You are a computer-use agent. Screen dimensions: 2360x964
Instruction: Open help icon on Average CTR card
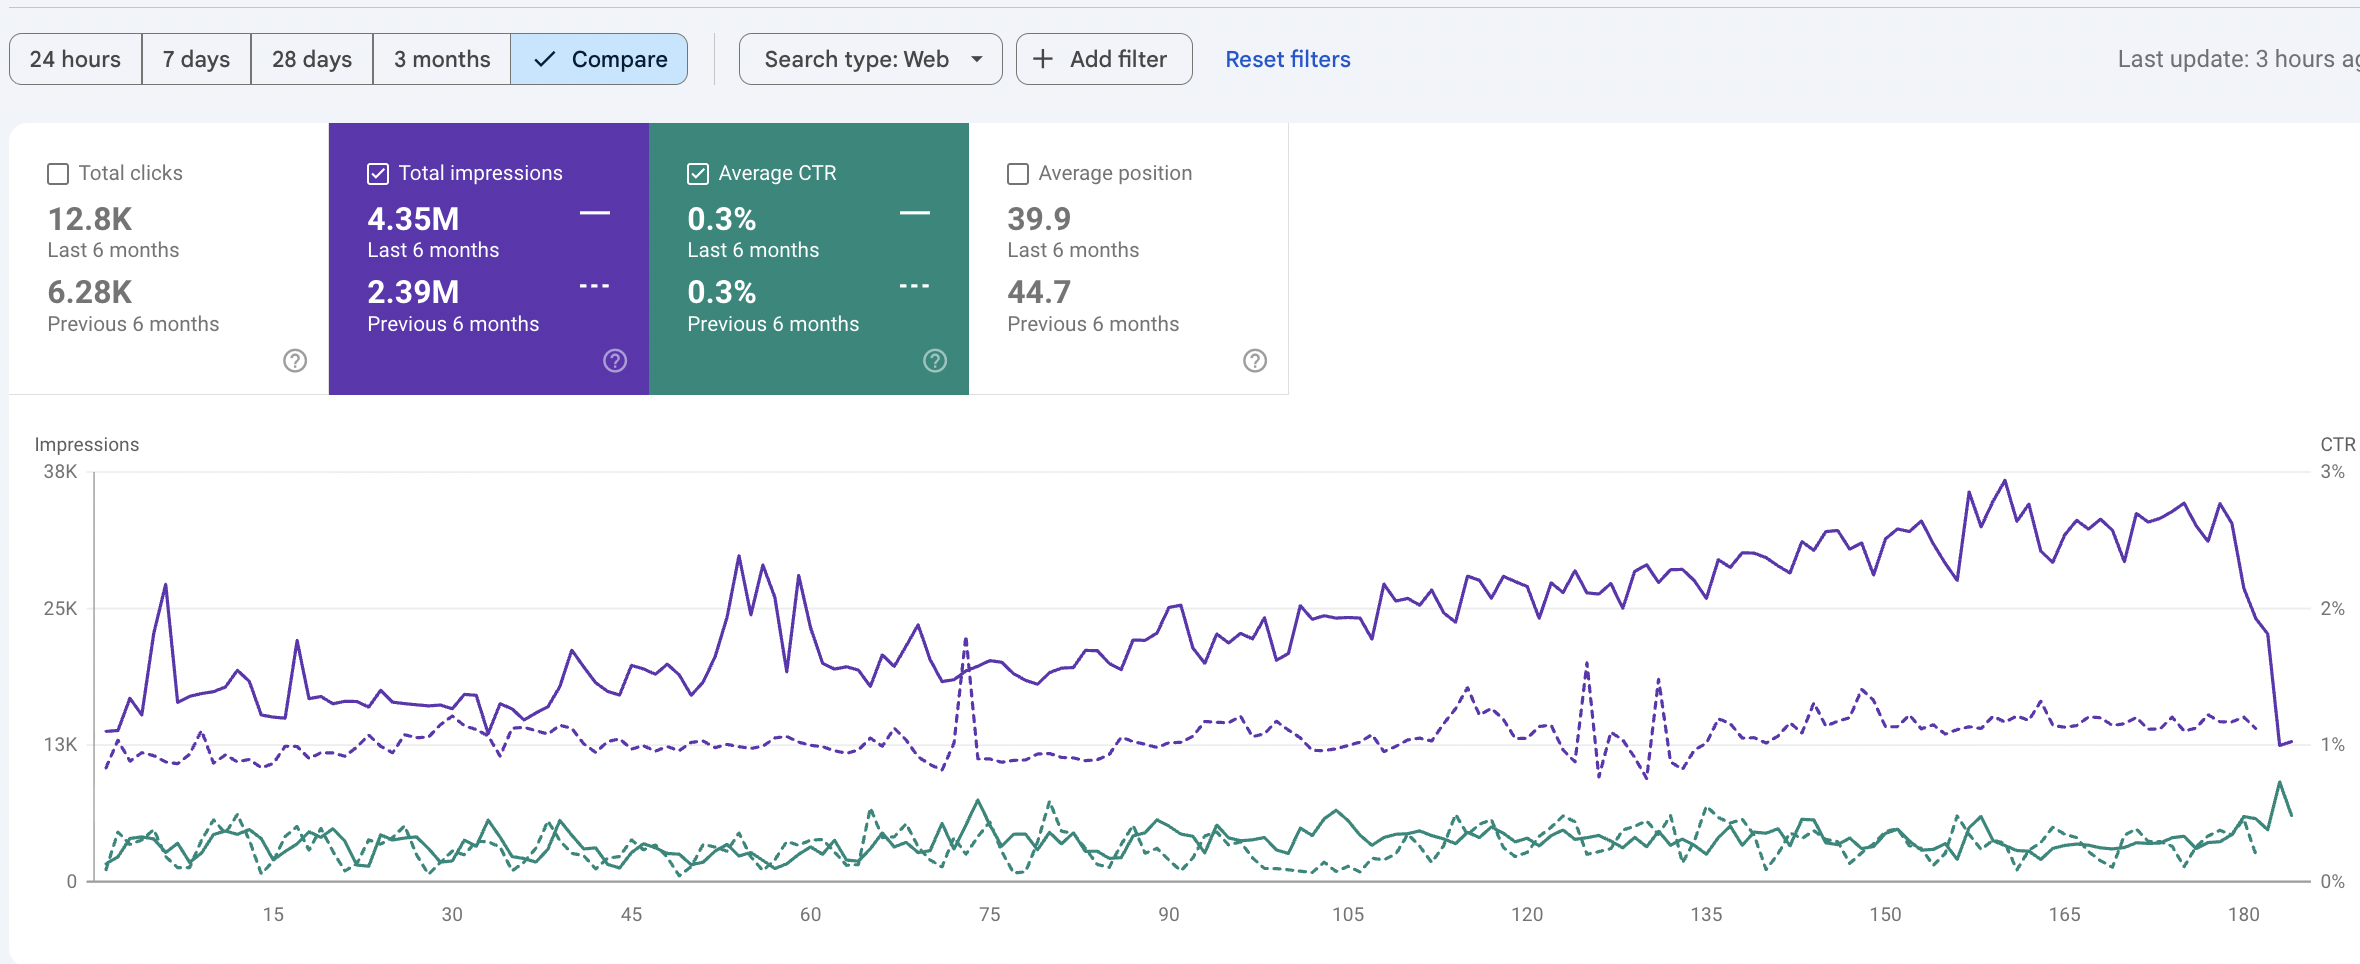tap(935, 361)
